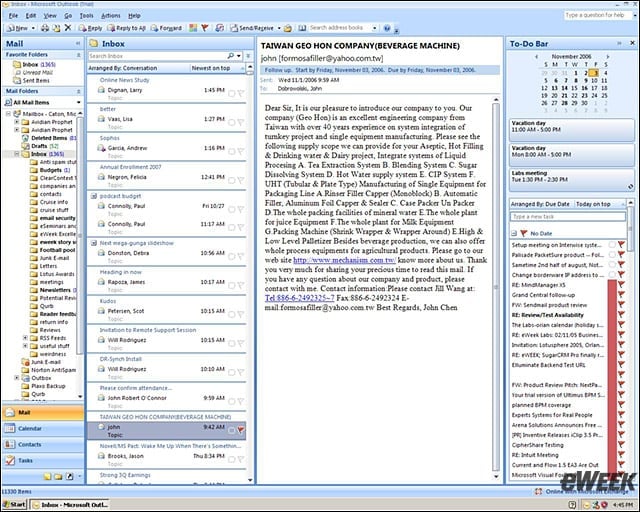Click the Forward button
Screen dimensions: 640x512
166,28
